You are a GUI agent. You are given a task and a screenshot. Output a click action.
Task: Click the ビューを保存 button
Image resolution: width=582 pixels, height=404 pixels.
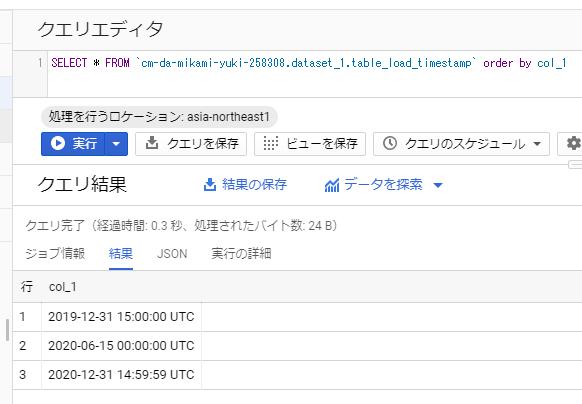pyautogui.click(x=310, y=144)
